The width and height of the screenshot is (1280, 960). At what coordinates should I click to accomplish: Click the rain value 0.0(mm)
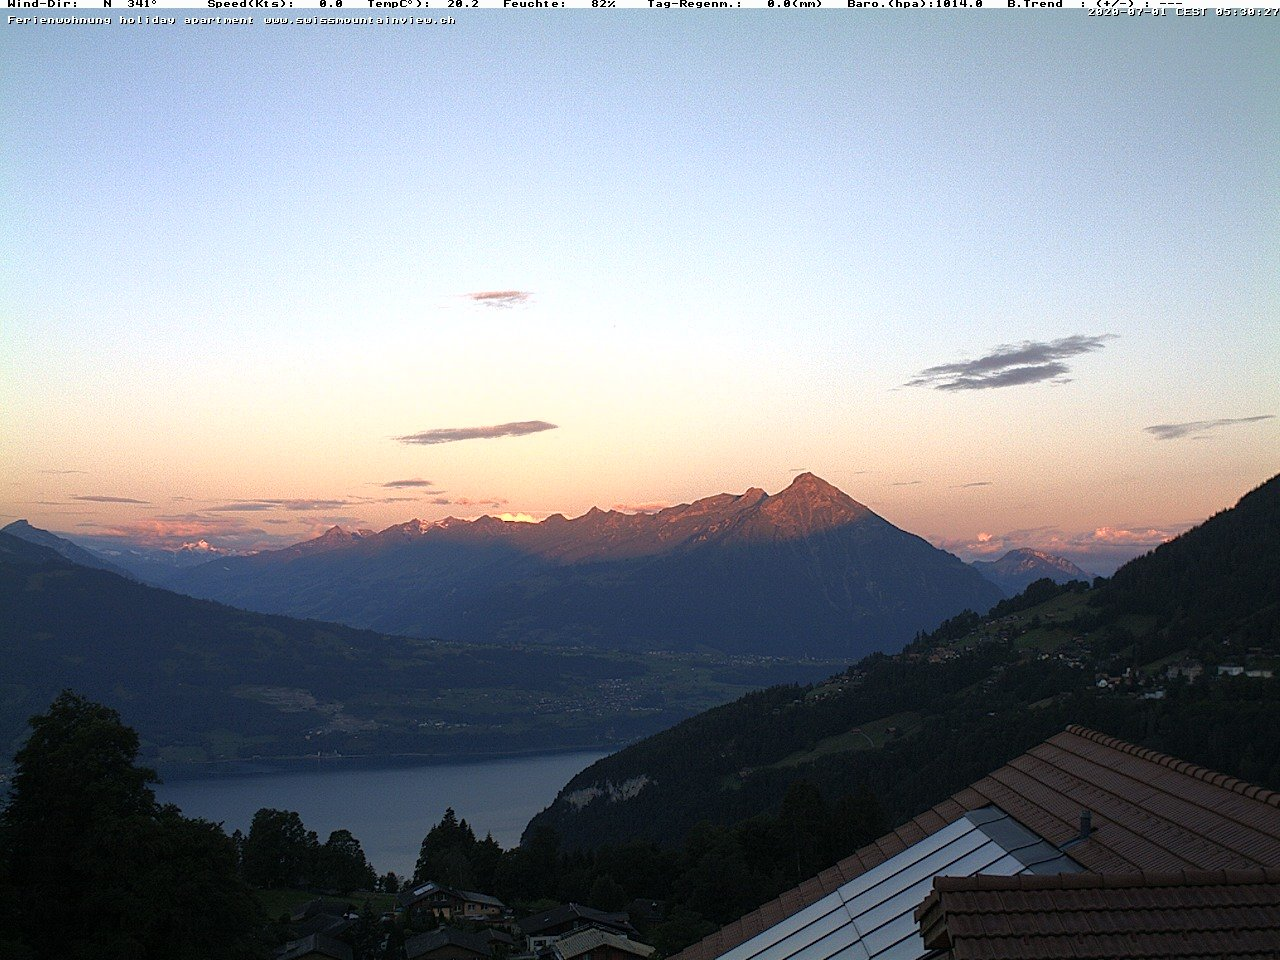click(x=795, y=4)
